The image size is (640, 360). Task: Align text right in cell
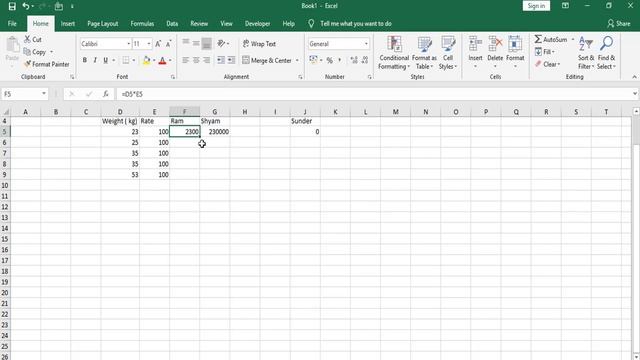207,60
